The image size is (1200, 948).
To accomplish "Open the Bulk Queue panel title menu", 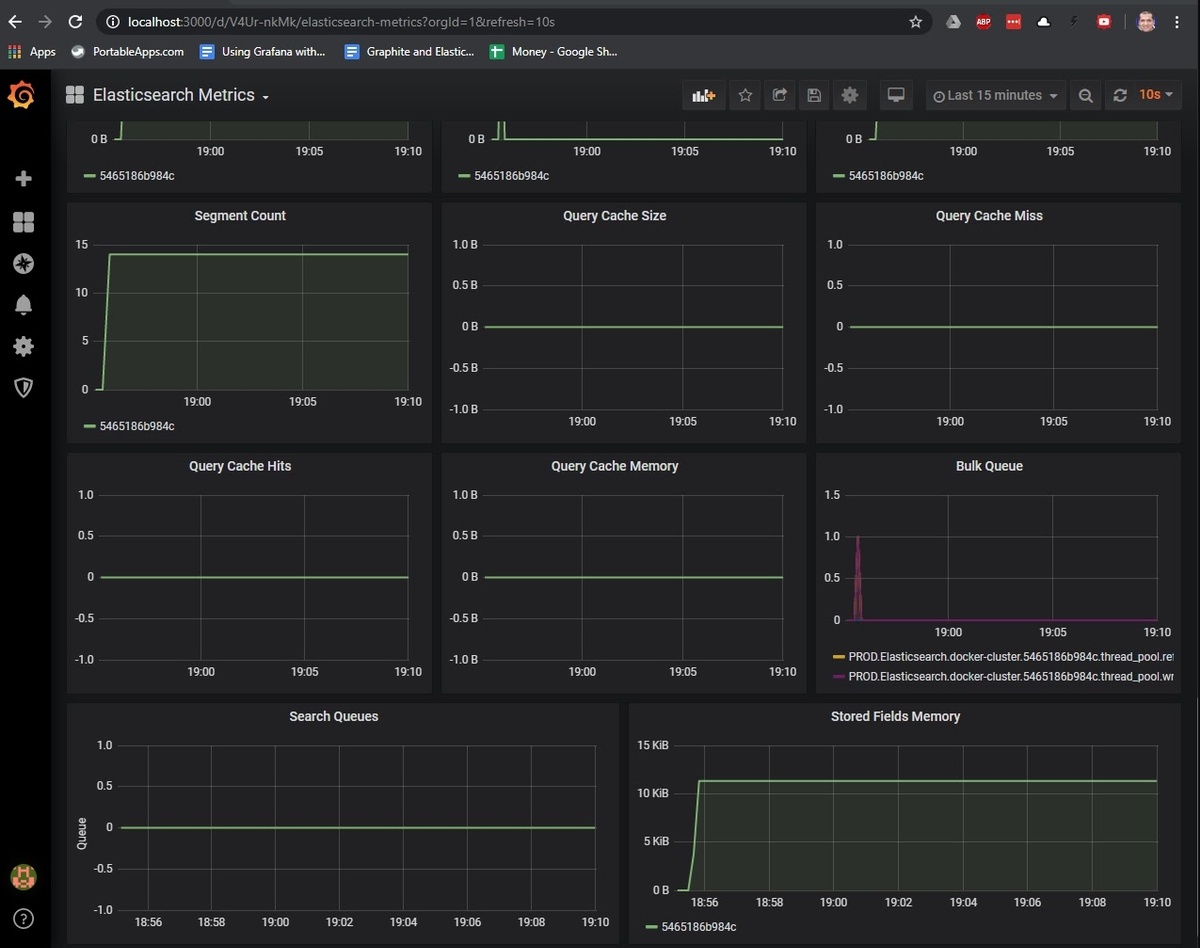I will pyautogui.click(x=989, y=466).
